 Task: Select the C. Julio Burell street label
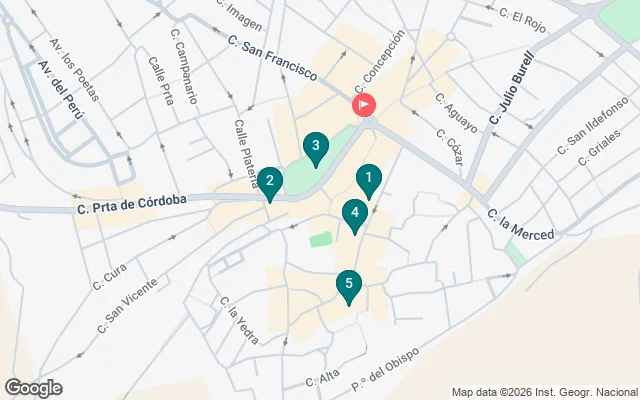click(x=512, y=87)
